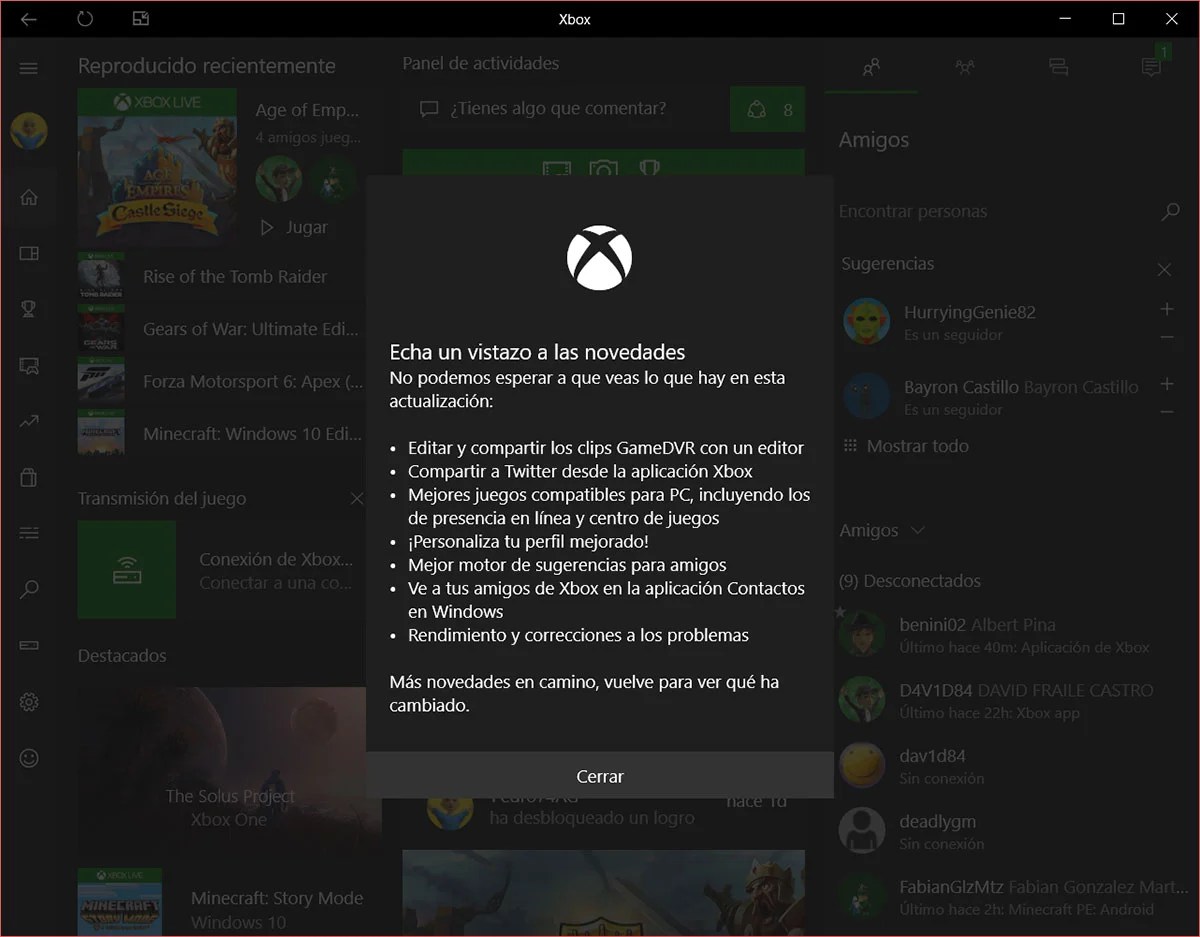Open feedback with the smiley icon

tap(28, 758)
